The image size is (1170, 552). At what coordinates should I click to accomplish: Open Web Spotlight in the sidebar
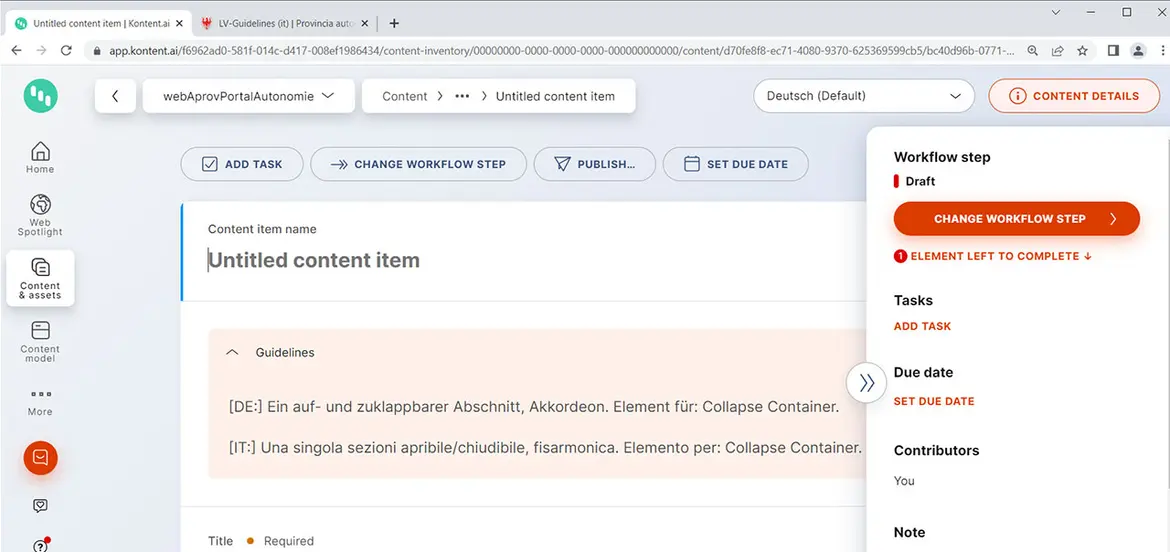(40, 213)
